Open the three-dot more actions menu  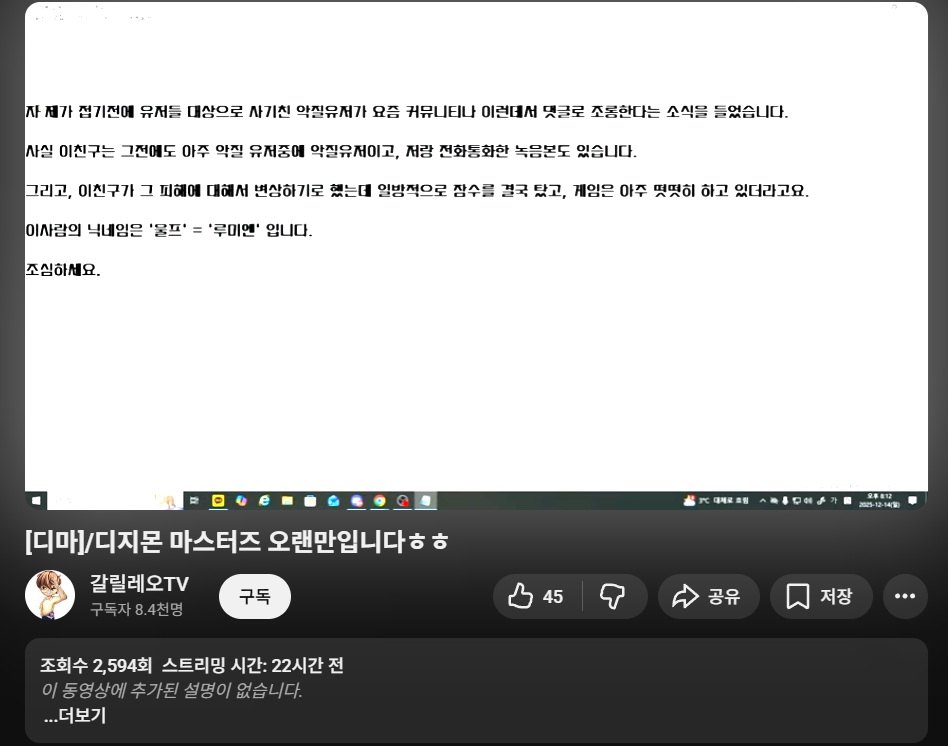tap(904, 597)
